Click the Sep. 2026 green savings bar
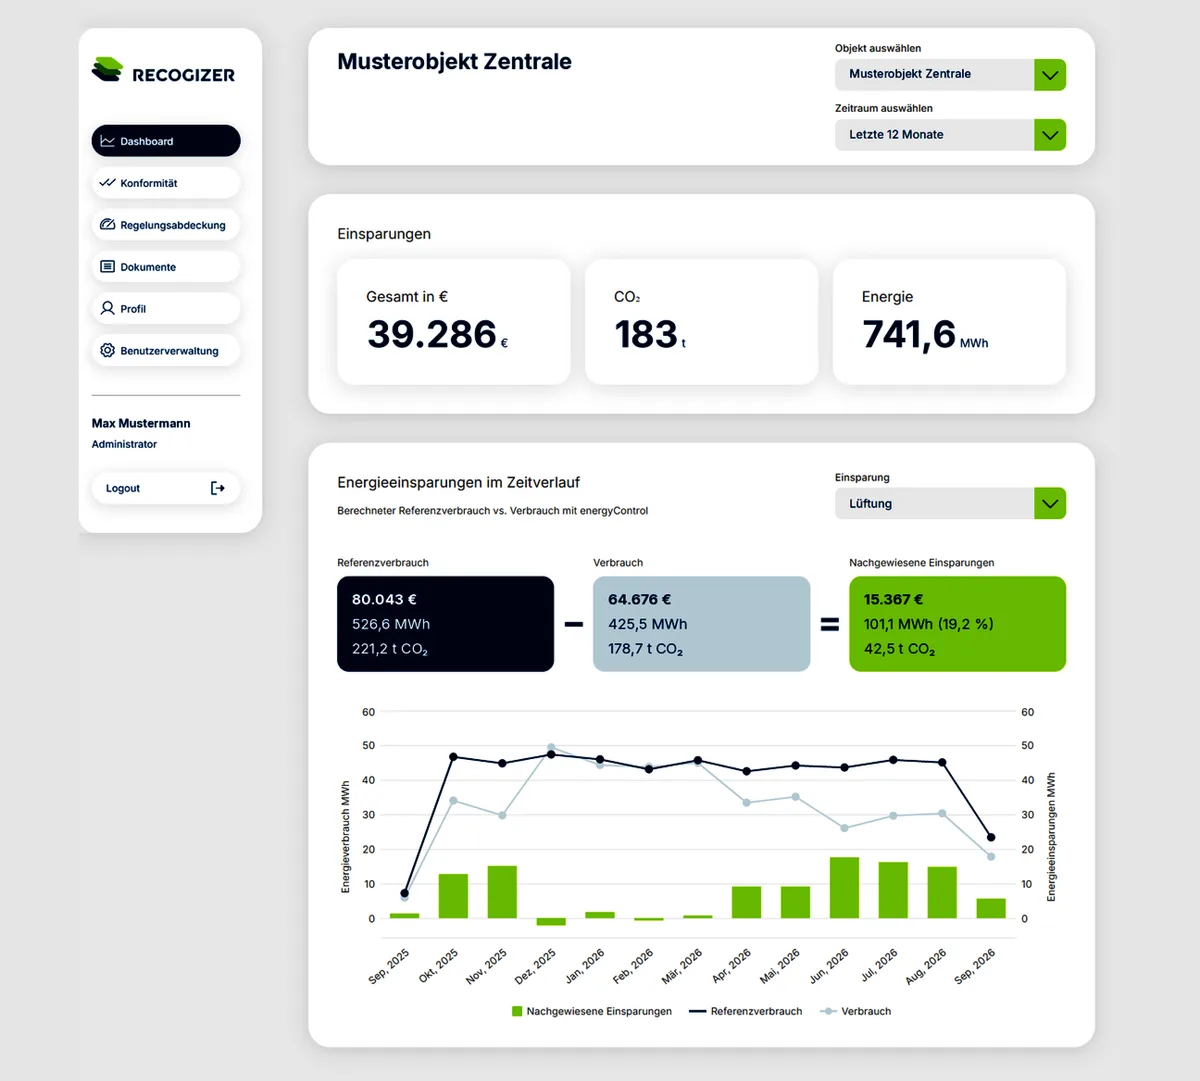Image resolution: width=1200 pixels, height=1081 pixels. tap(991, 908)
